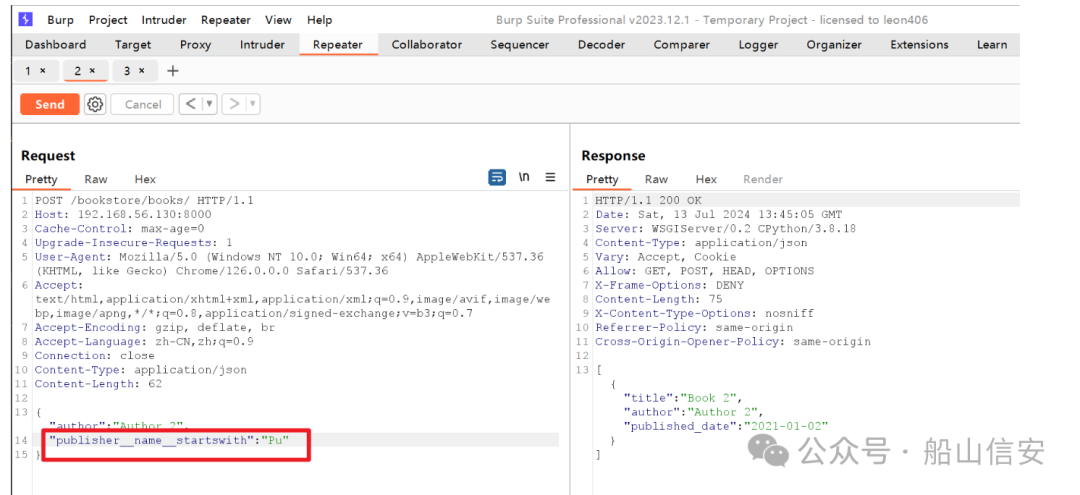Close Repeater tab 2
Screen dimensions: 1080x495
92,71
